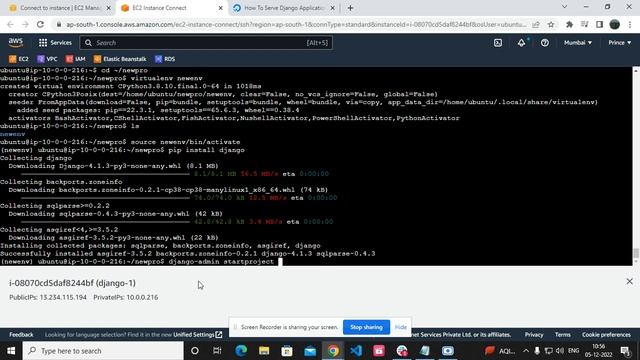Reload the current page
This screenshot has height=360, width=640.
(x=40, y=24)
